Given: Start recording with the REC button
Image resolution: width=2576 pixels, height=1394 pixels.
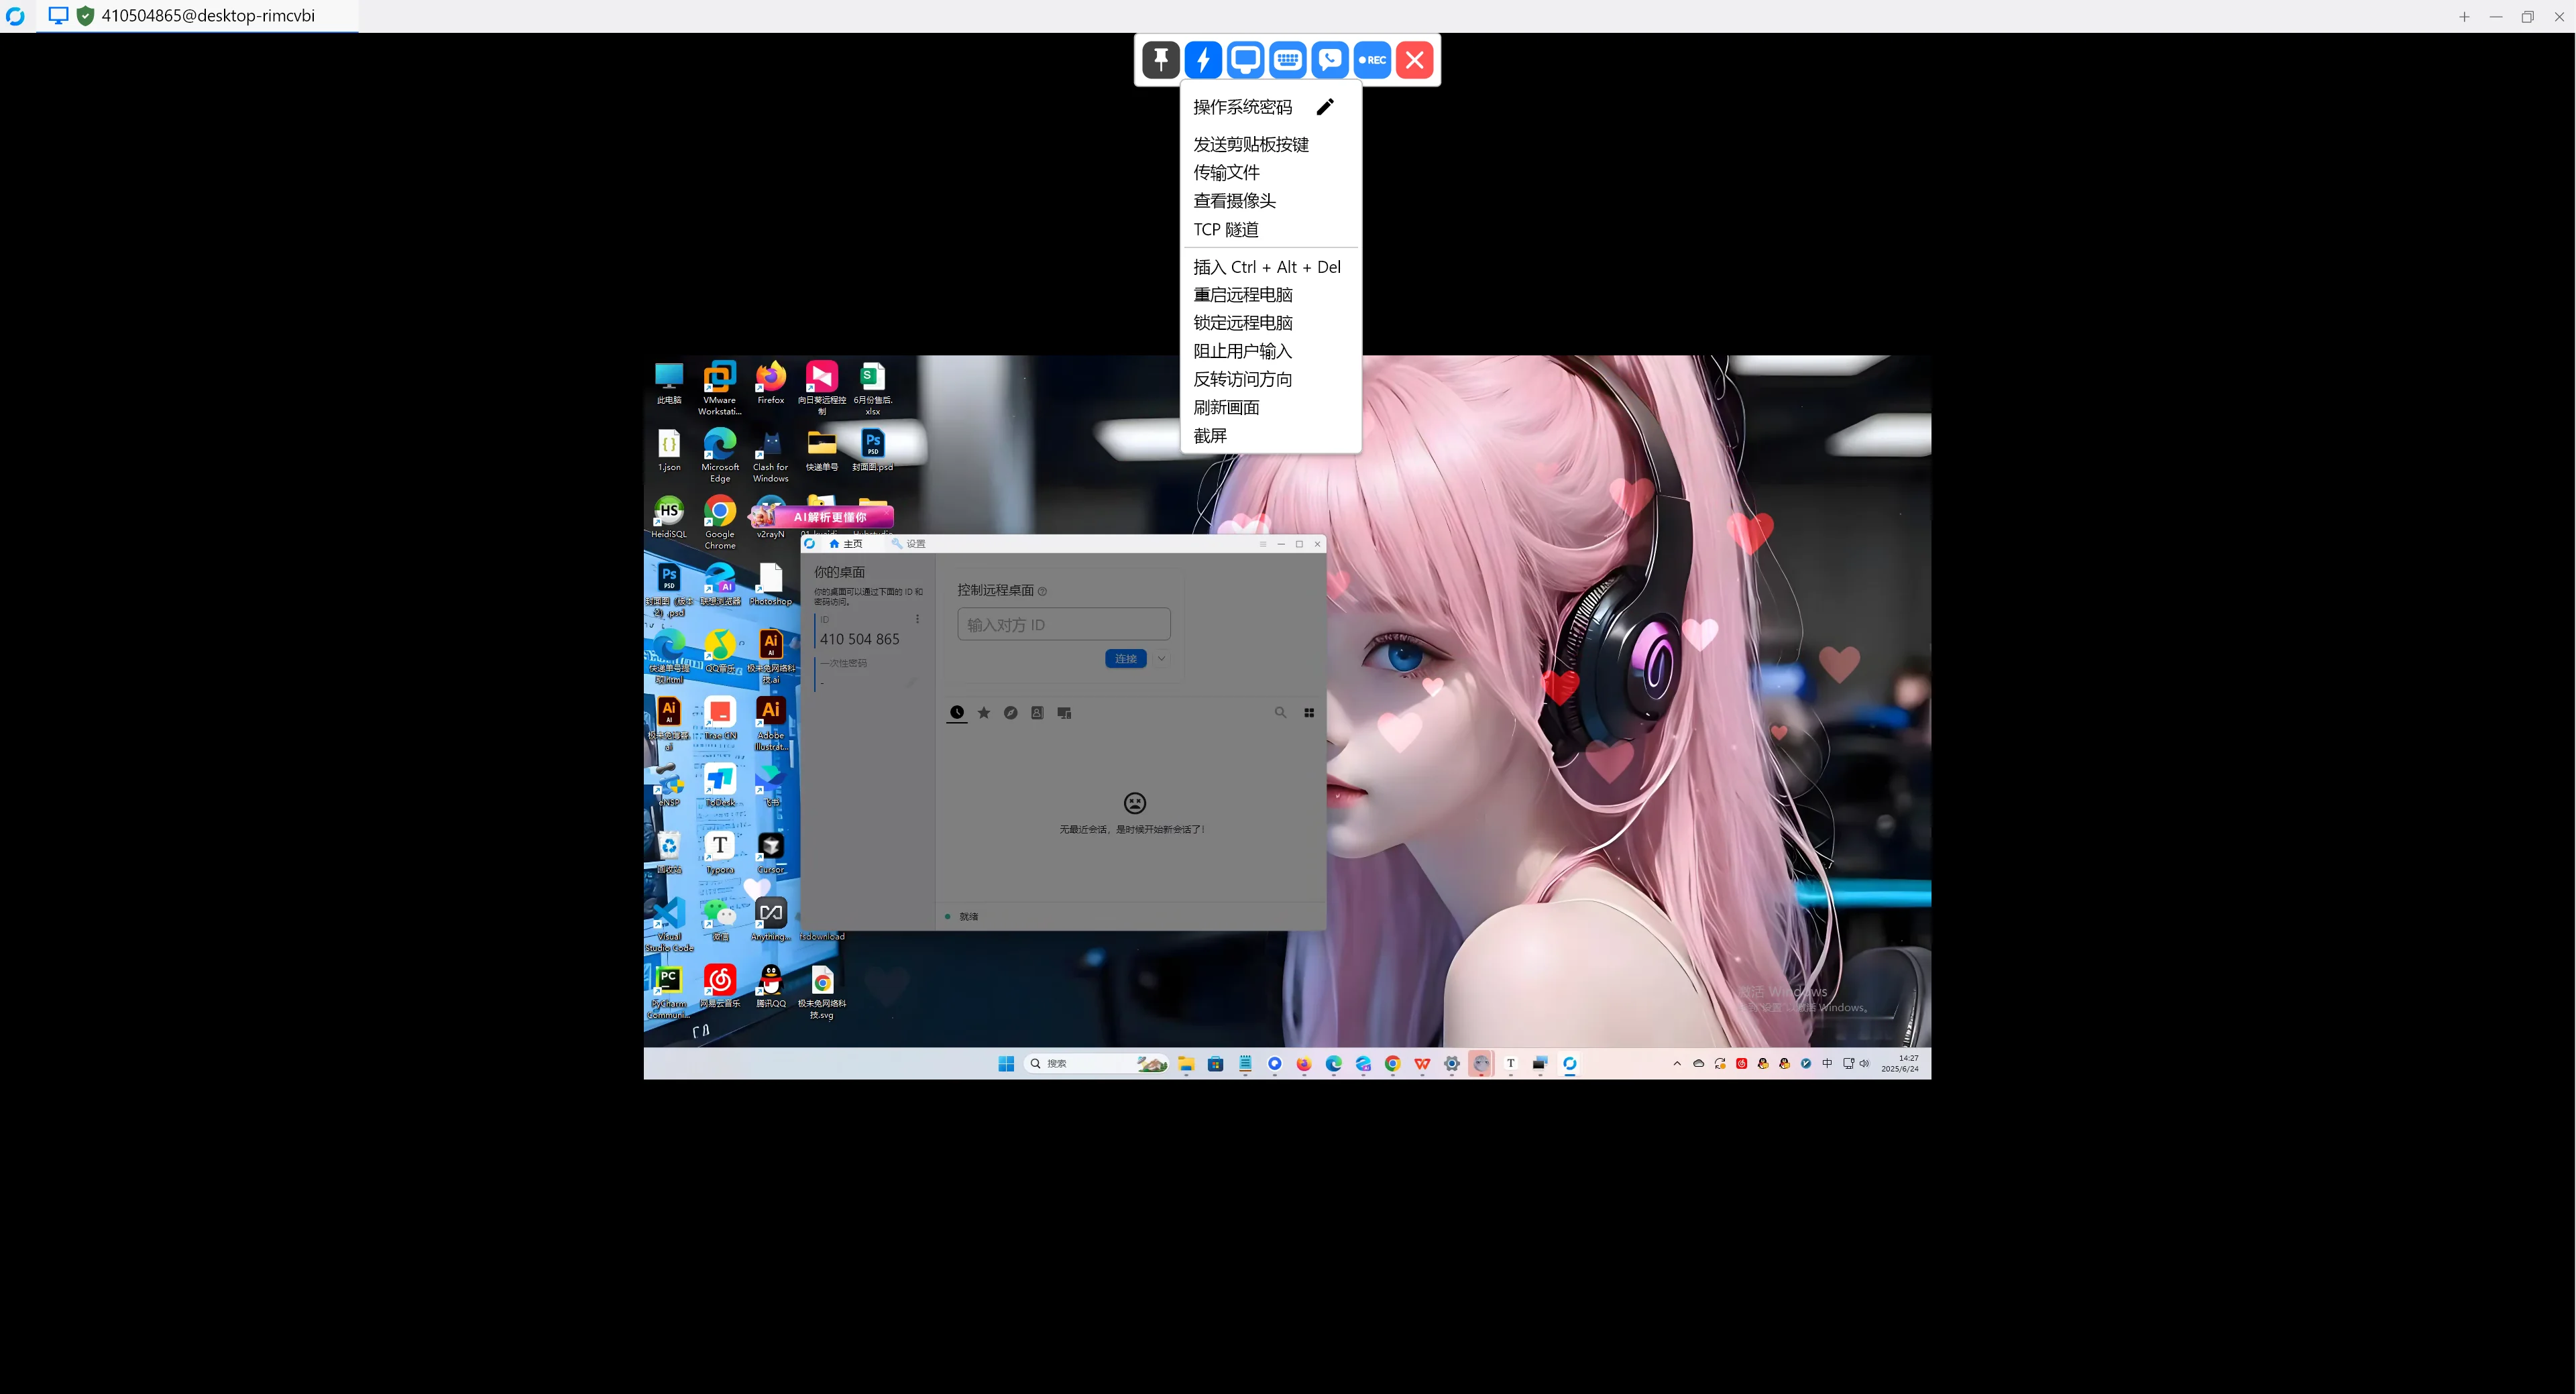Looking at the screenshot, I should (x=1372, y=60).
